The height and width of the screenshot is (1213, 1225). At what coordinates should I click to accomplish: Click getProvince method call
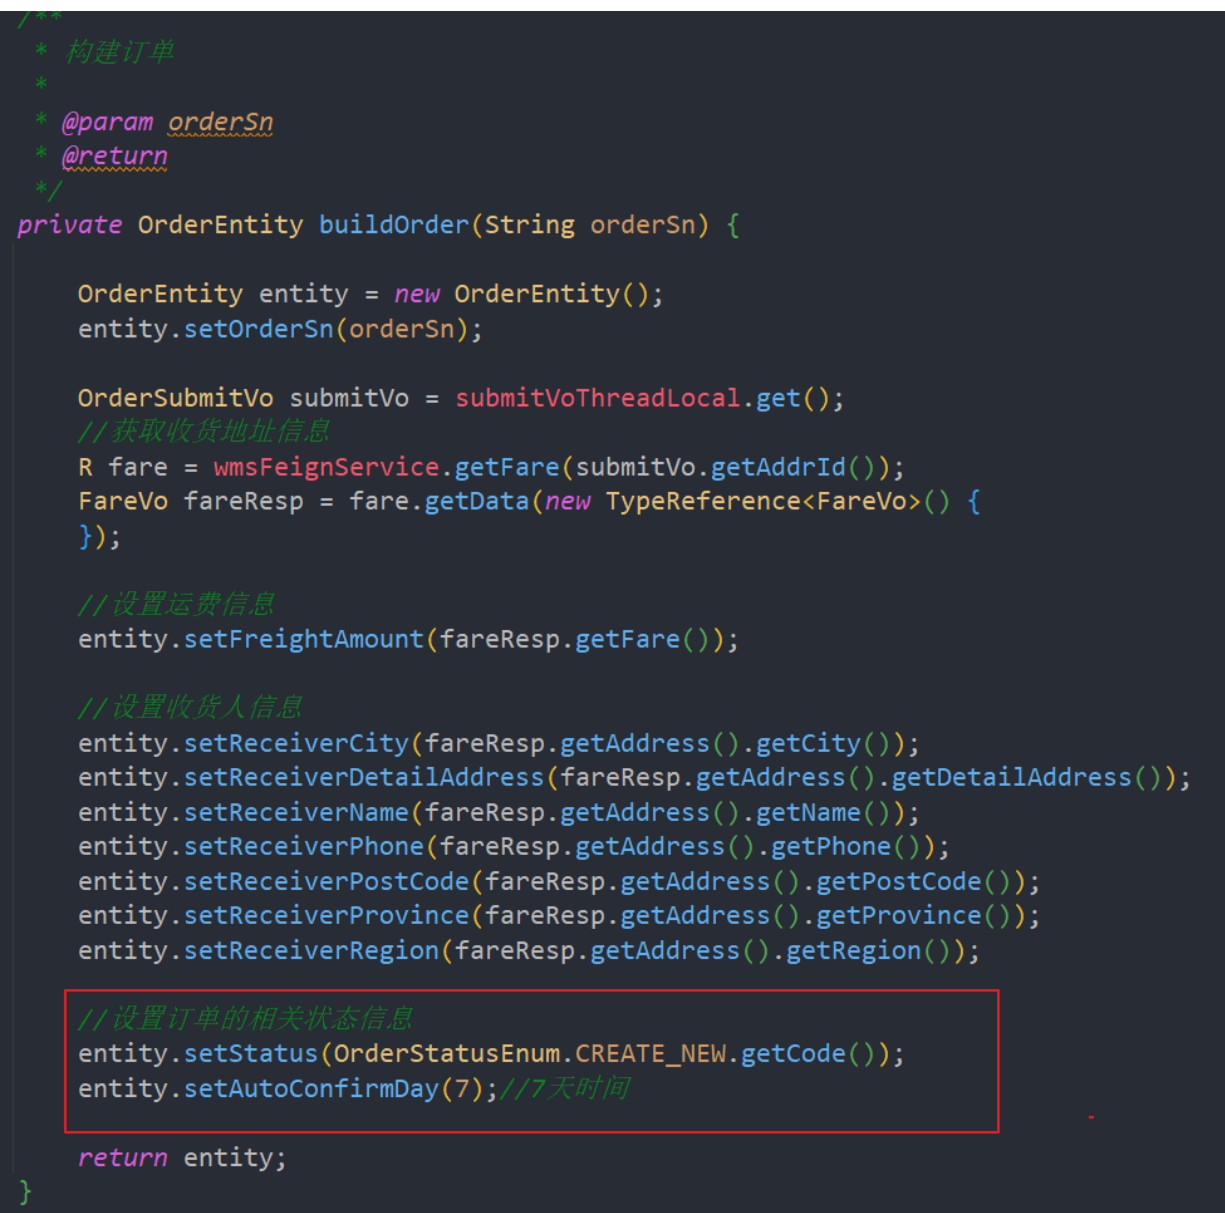pos(899,915)
